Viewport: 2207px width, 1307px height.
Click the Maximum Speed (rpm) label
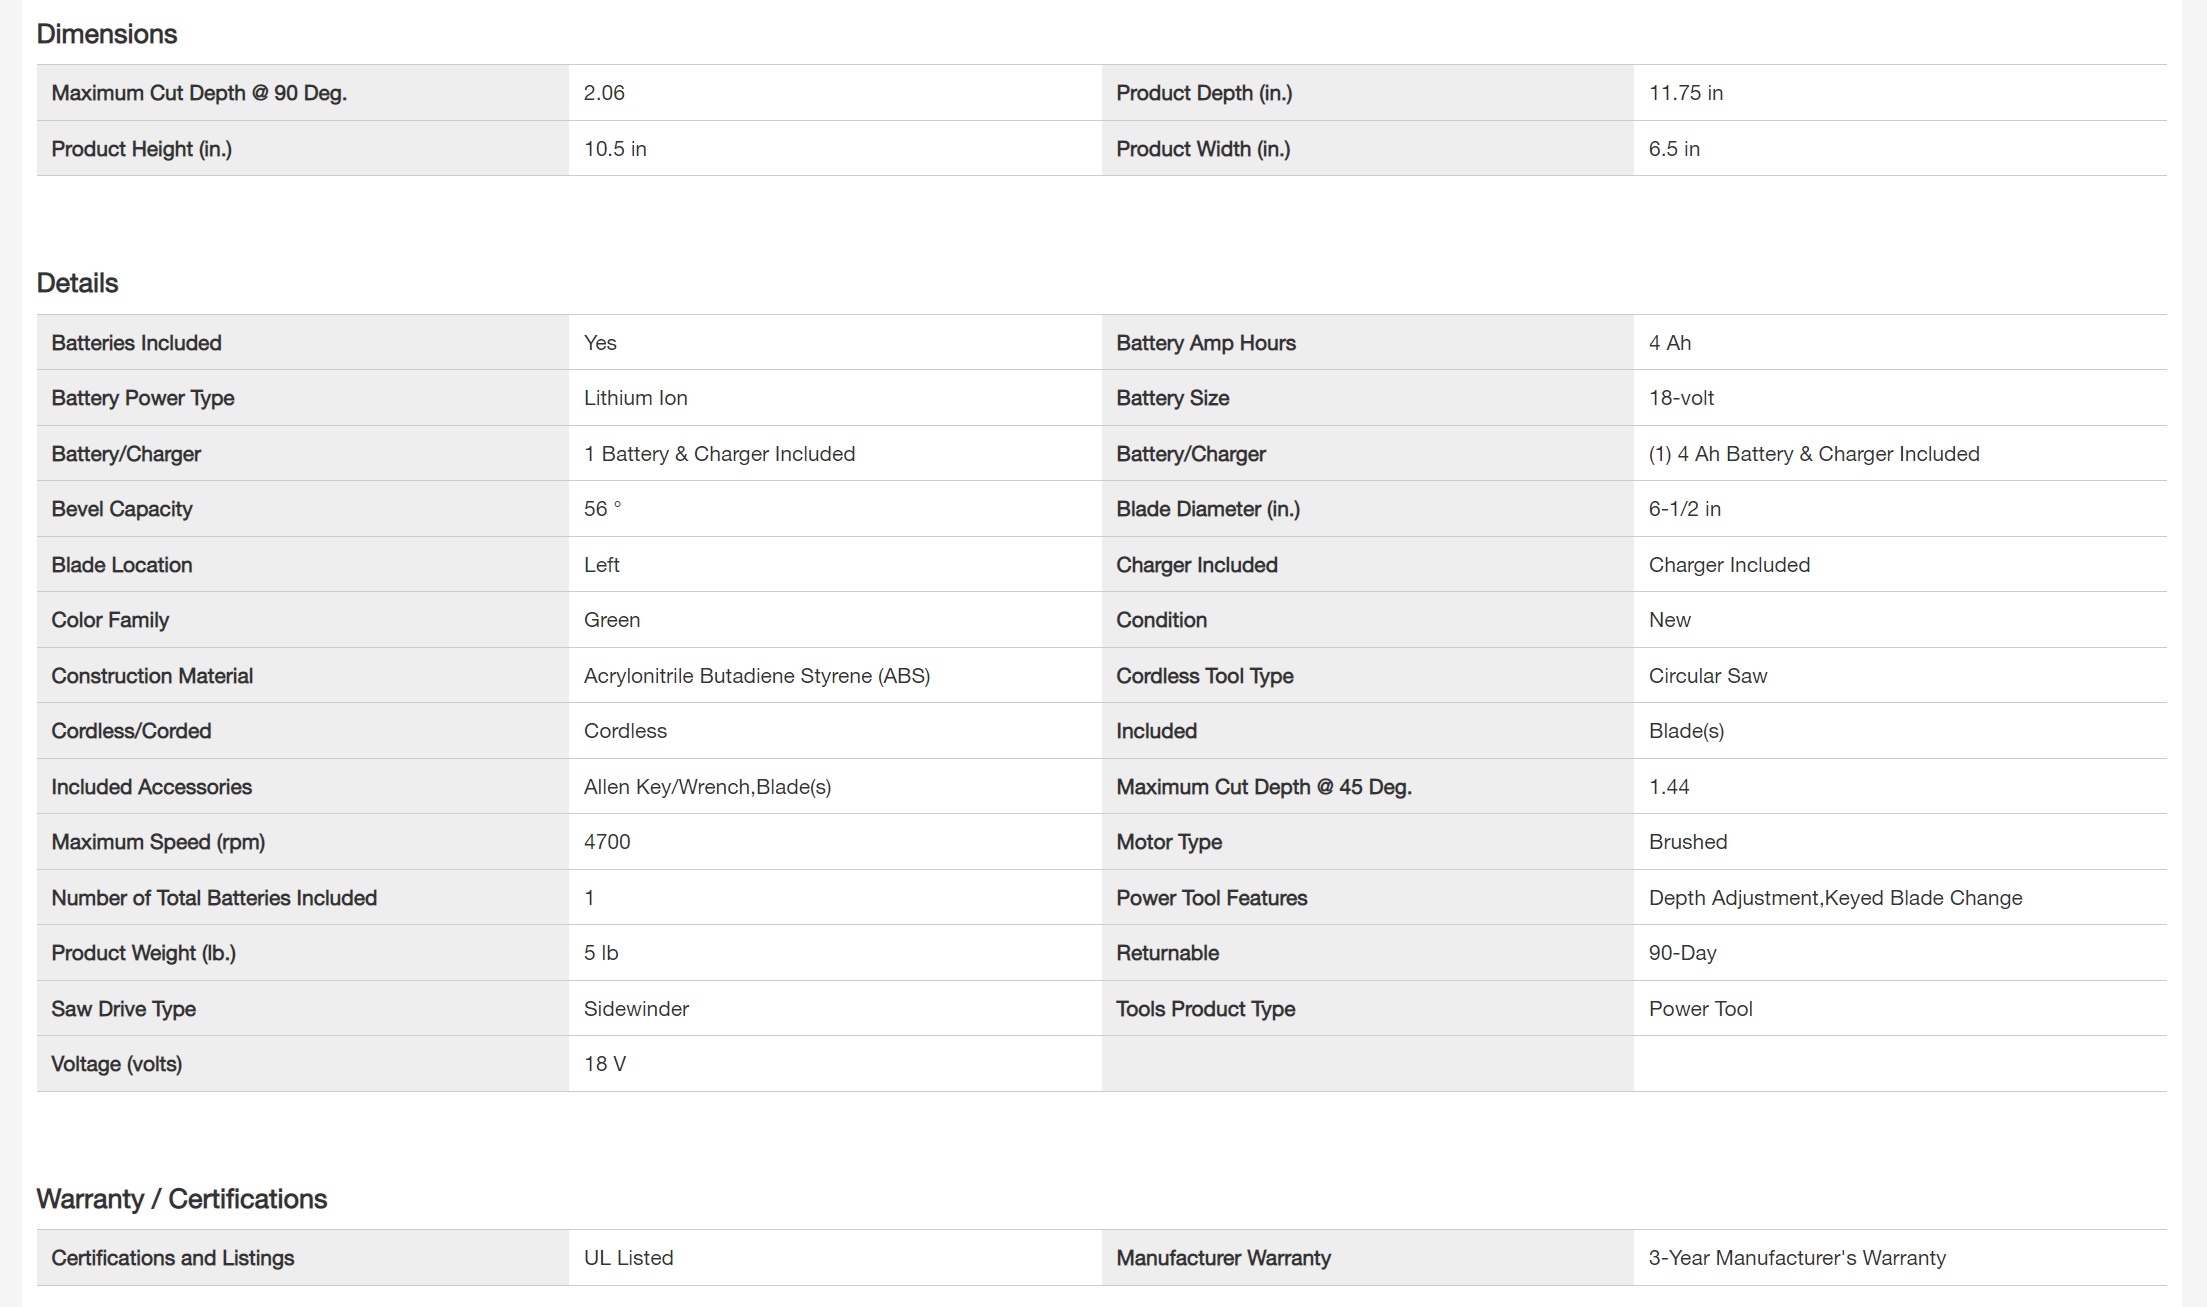point(158,842)
